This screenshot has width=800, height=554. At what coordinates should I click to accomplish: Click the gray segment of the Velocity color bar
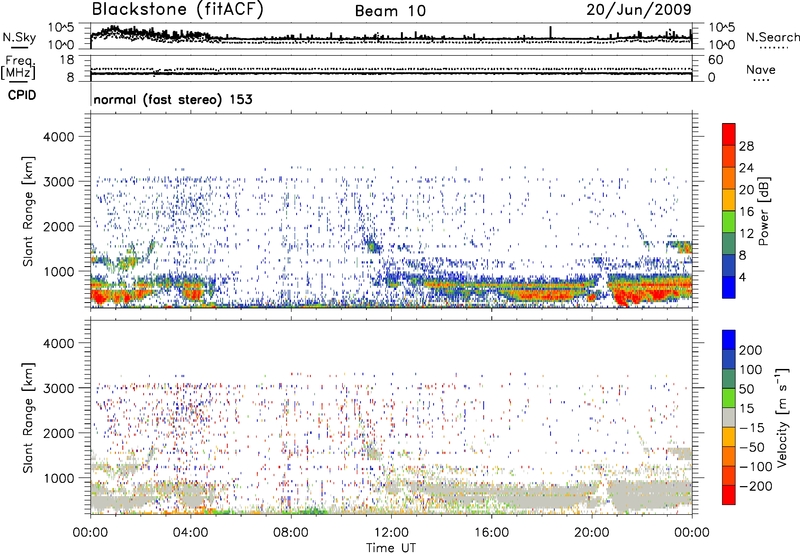click(729, 418)
